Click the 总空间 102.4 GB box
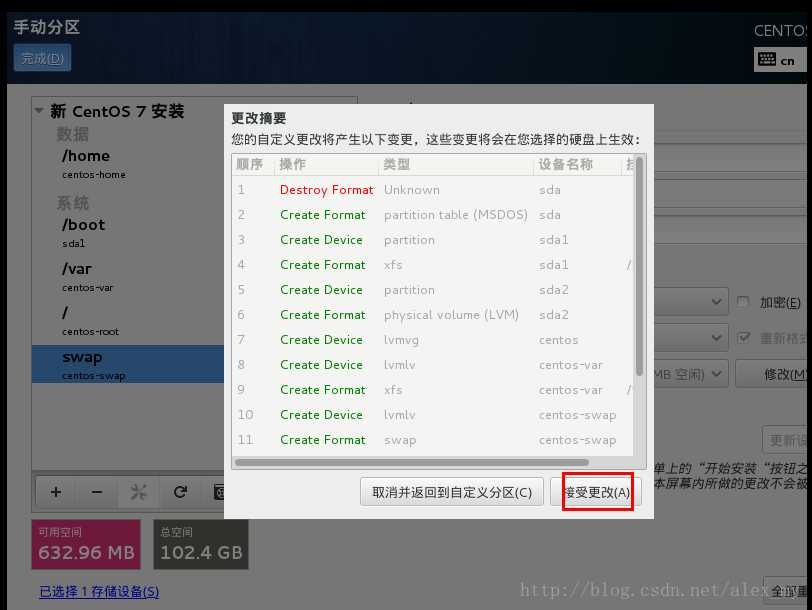 [201, 544]
